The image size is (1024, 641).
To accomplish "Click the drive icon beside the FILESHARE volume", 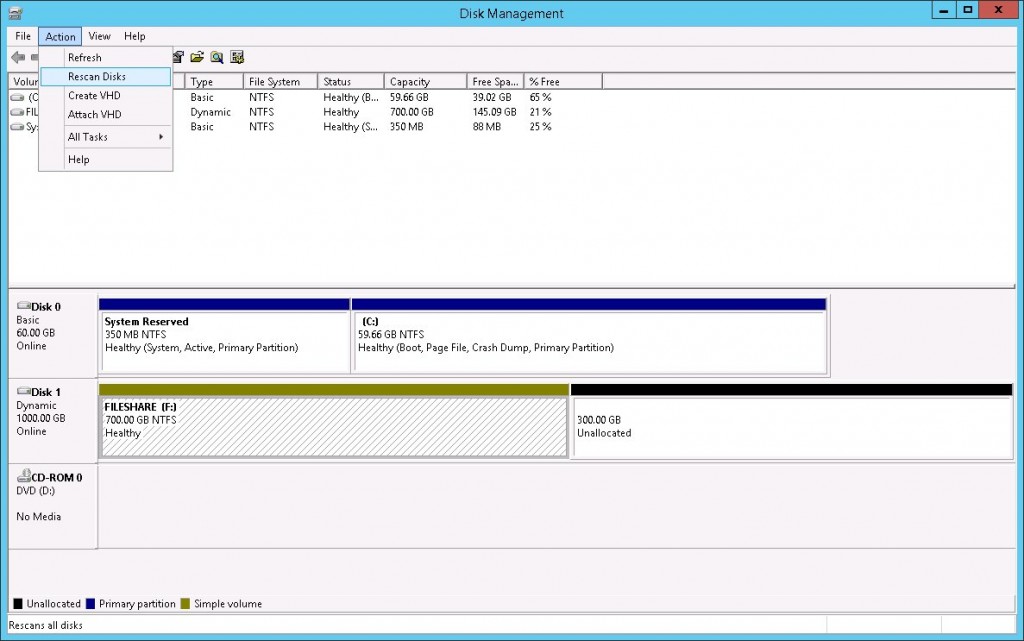I will (x=16, y=112).
